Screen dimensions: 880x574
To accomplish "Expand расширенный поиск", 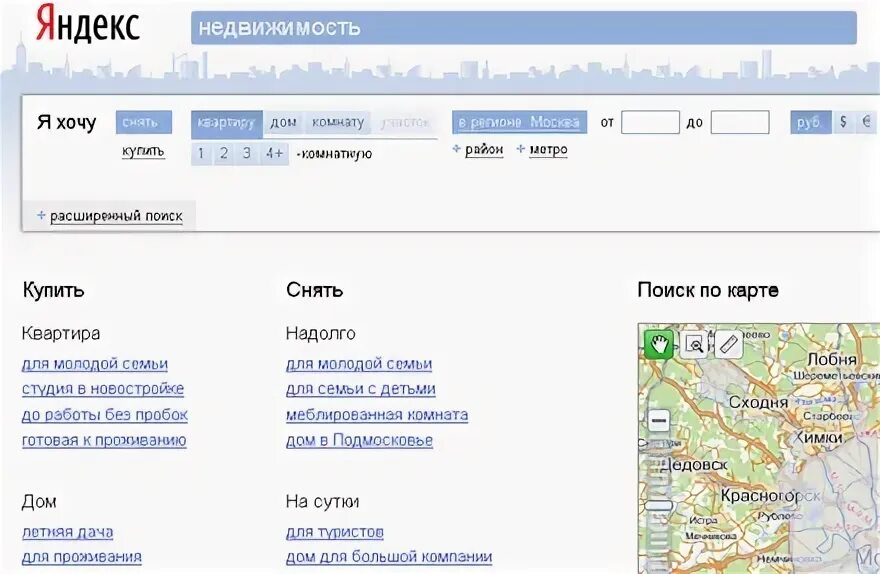I will (116, 216).
